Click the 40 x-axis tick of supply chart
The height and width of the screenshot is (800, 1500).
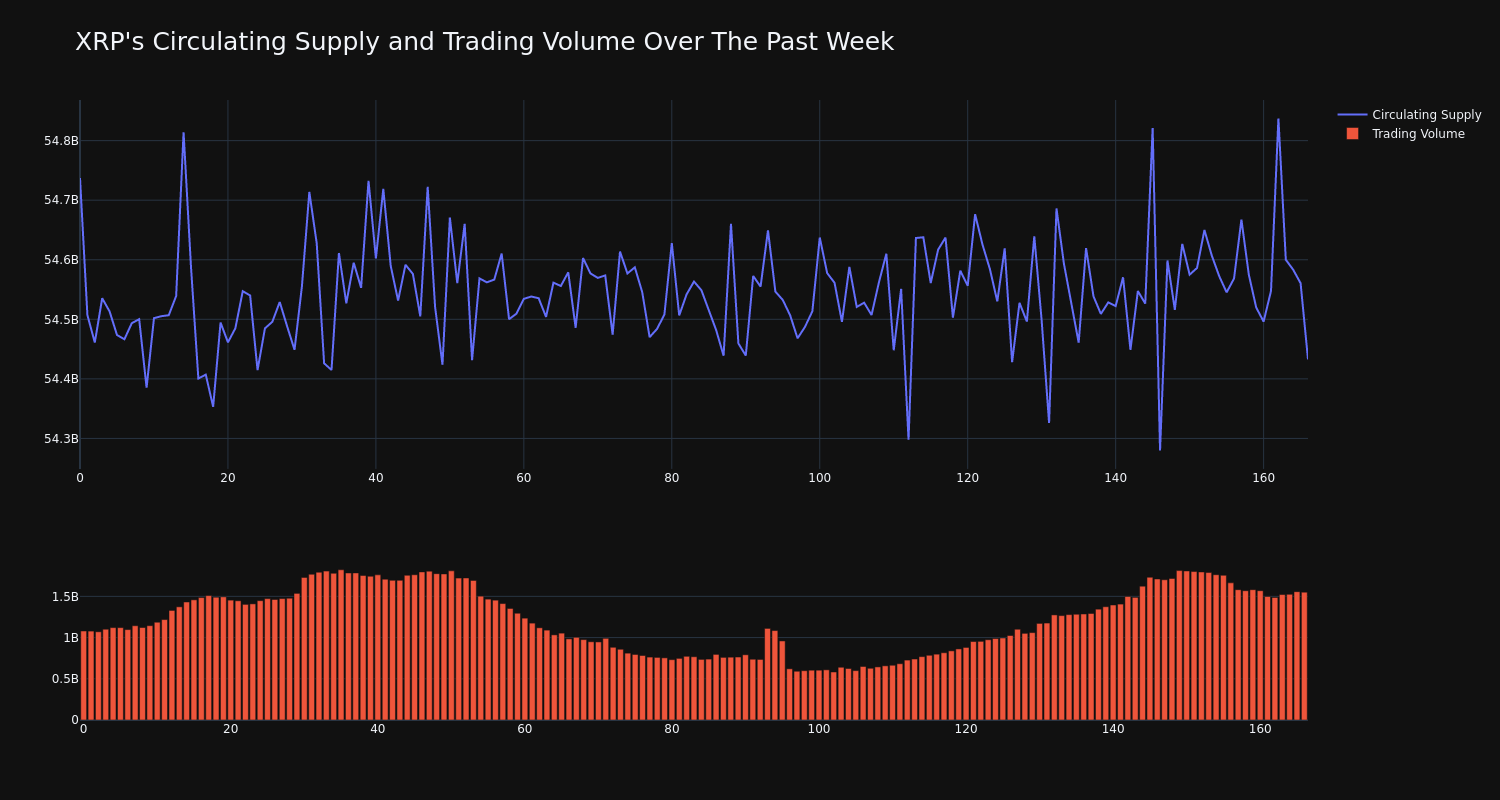(x=376, y=478)
